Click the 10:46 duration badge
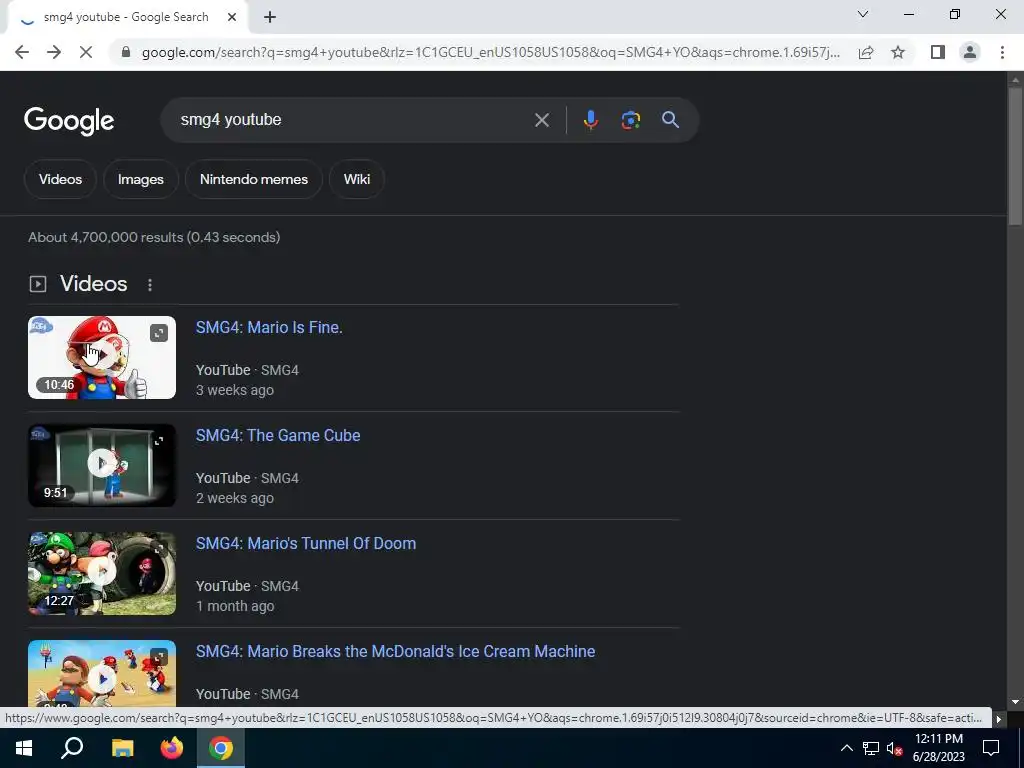1024x768 pixels. tap(59, 385)
